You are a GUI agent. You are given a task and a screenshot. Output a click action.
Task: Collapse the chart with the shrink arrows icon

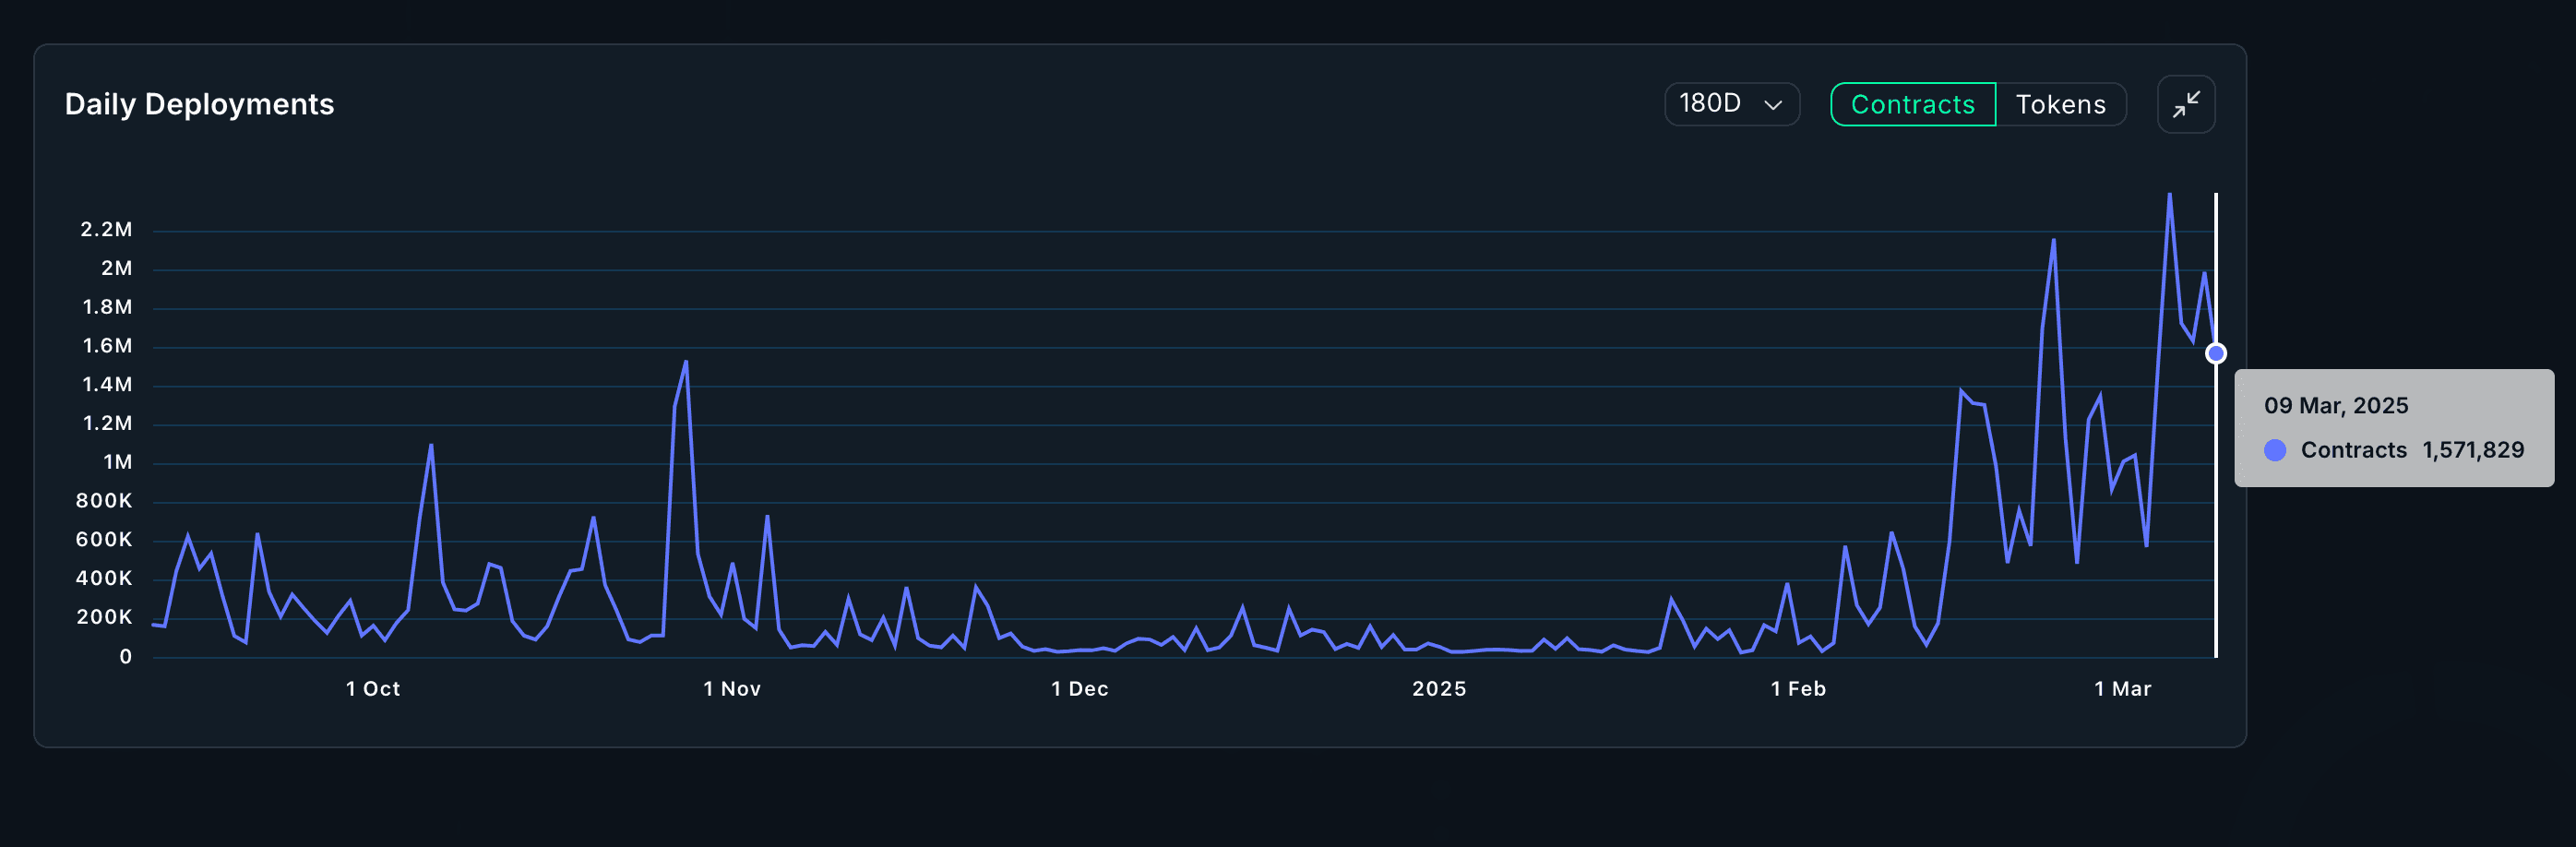(2185, 104)
